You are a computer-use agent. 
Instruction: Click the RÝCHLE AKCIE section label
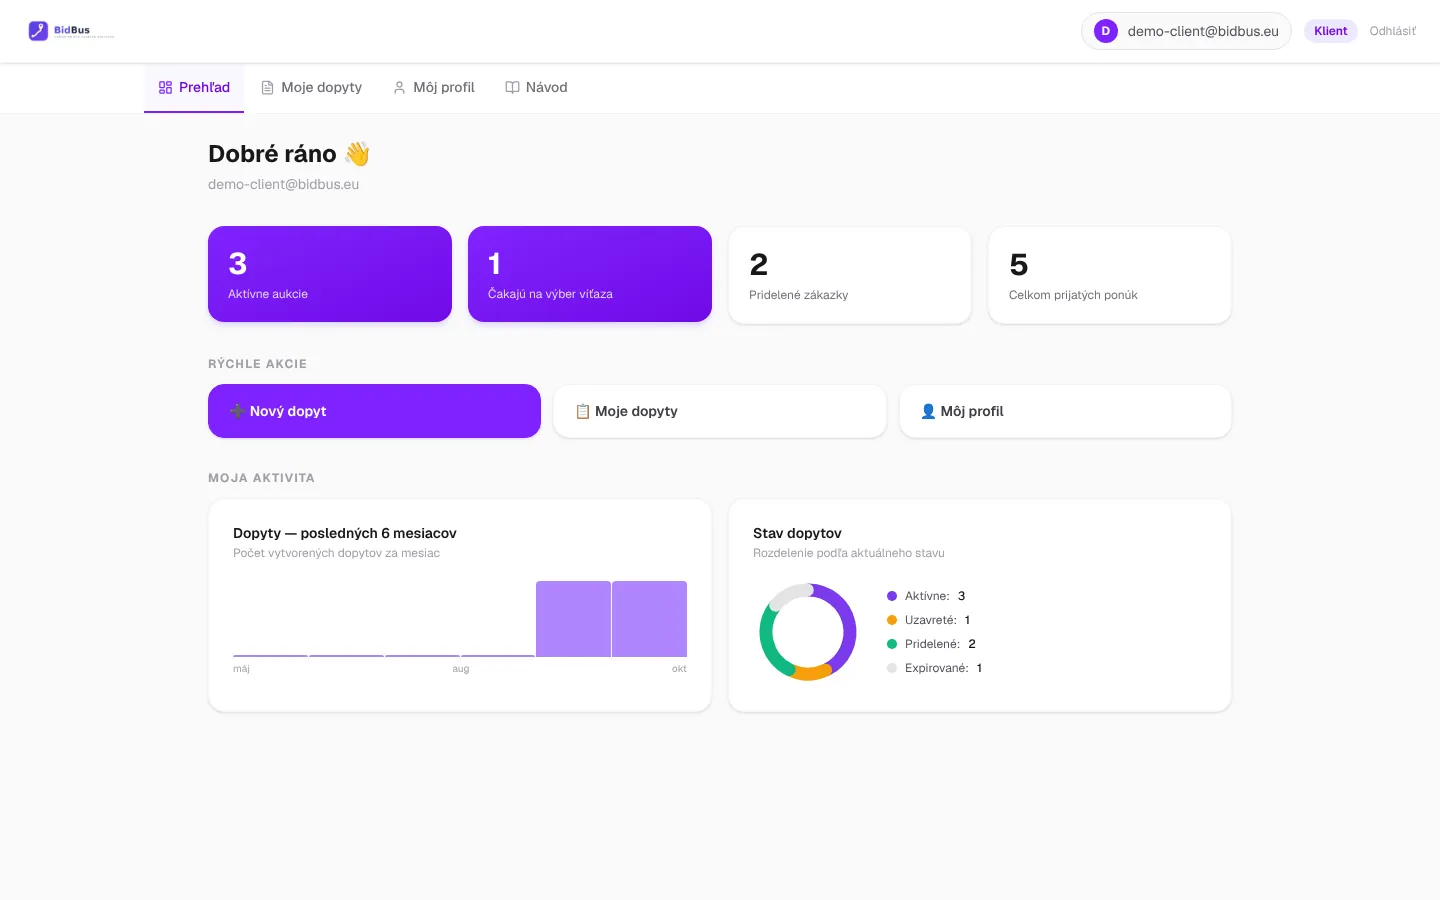pyautogui.click(x=258, y=364)
